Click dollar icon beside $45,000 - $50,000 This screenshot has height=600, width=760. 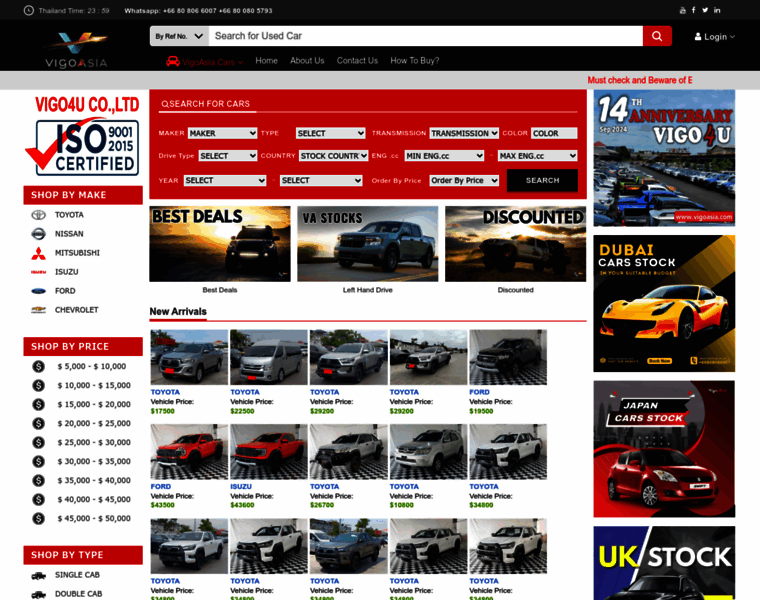[38, 518]
